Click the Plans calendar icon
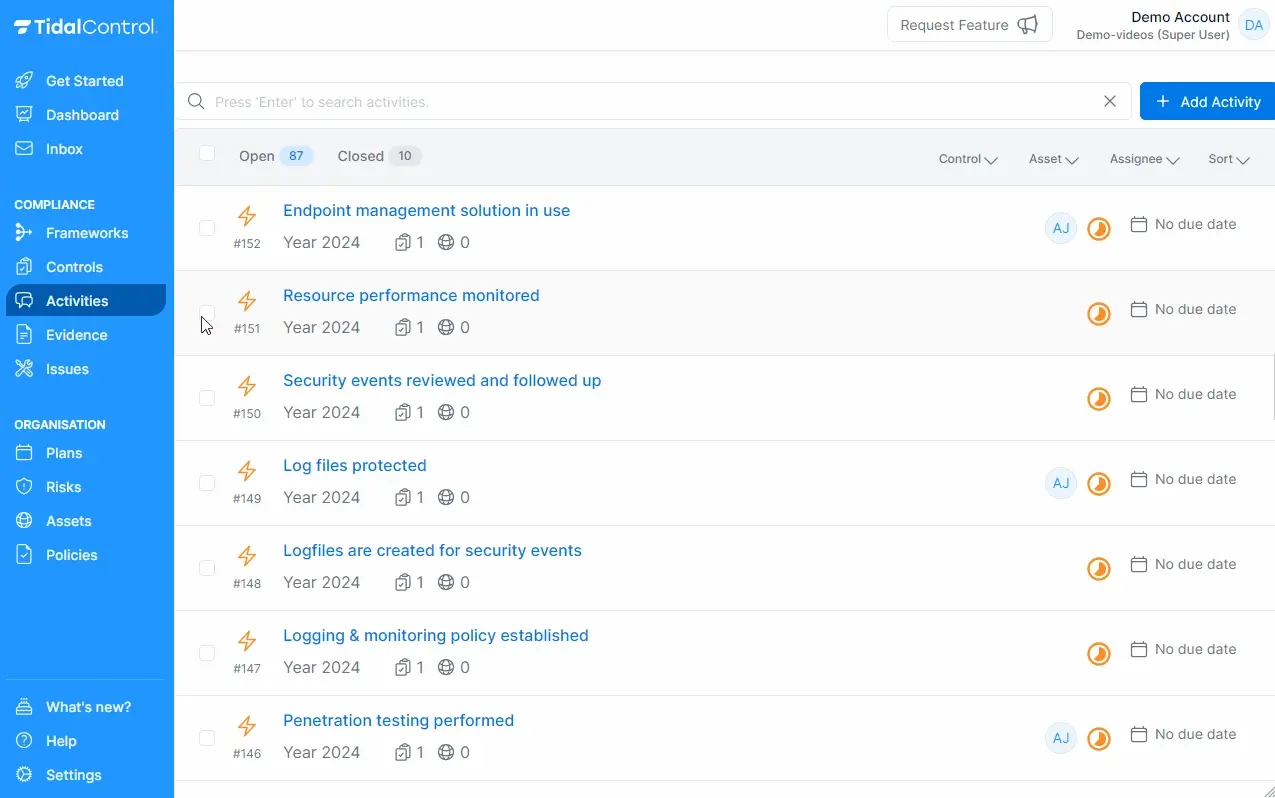Viewport: 1275px width, 798px height. click(x=24, y=453)
